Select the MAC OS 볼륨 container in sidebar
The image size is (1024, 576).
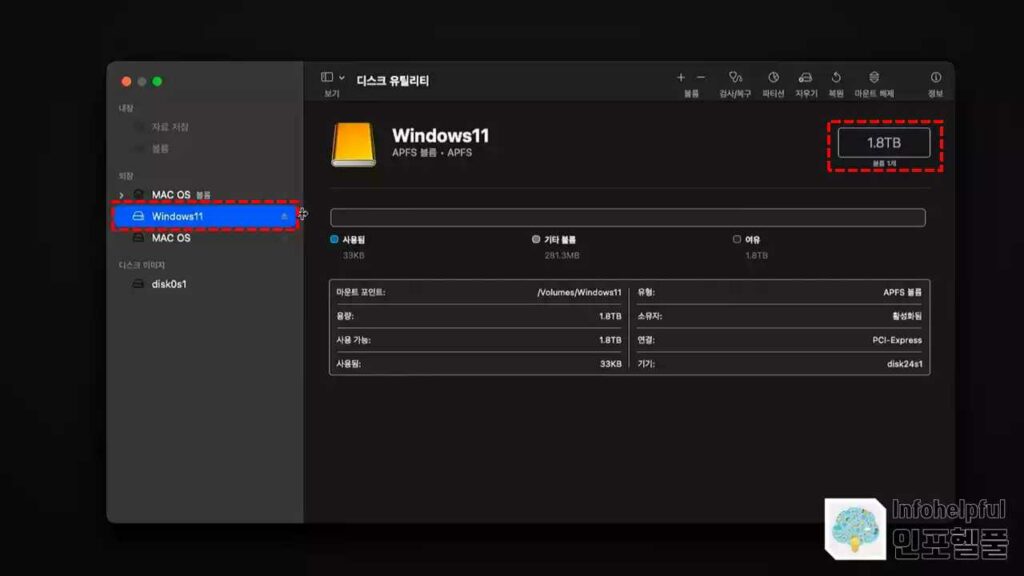click(x=181, y=195)
